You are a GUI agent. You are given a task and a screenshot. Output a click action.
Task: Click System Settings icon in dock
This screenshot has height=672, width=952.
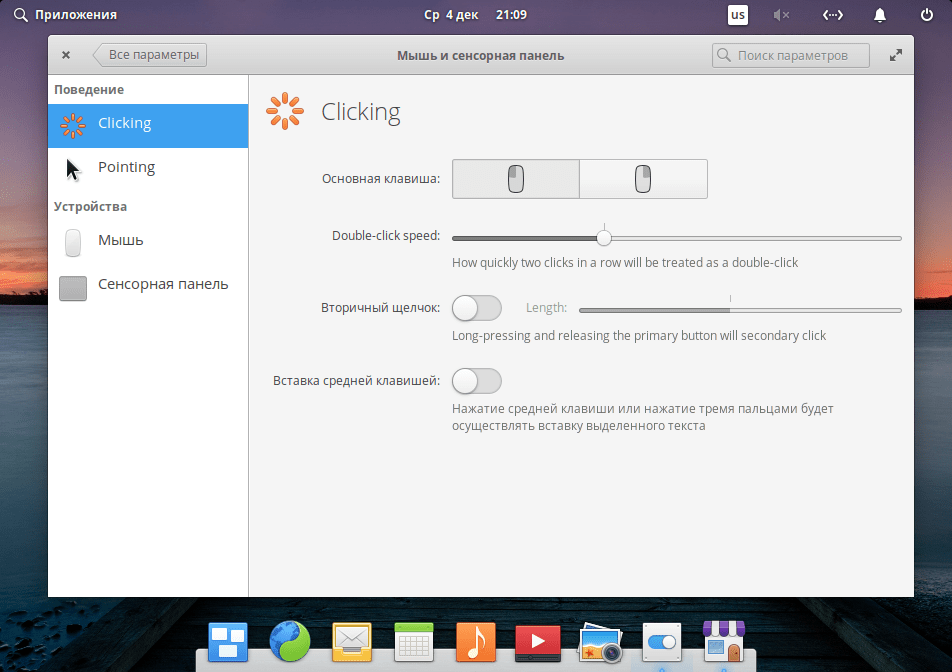point(662,642)
